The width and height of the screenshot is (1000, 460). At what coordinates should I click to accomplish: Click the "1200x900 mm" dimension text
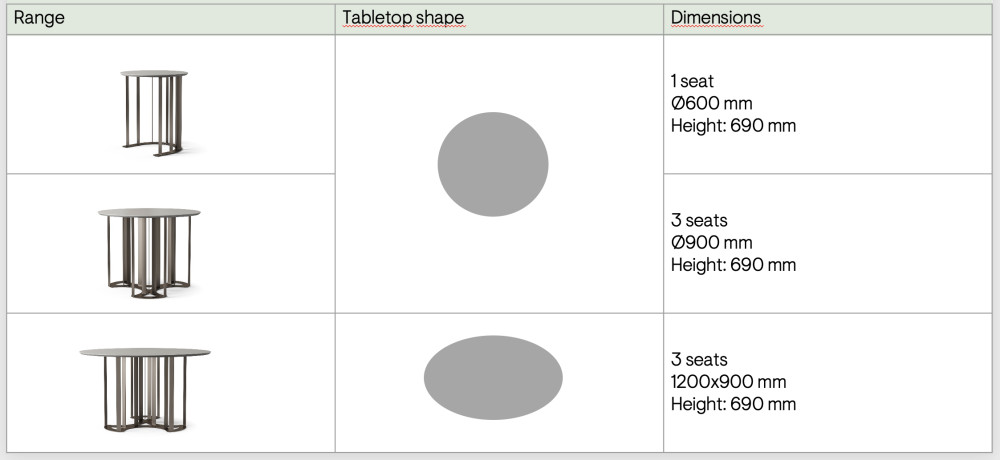(x=728, y=382)
